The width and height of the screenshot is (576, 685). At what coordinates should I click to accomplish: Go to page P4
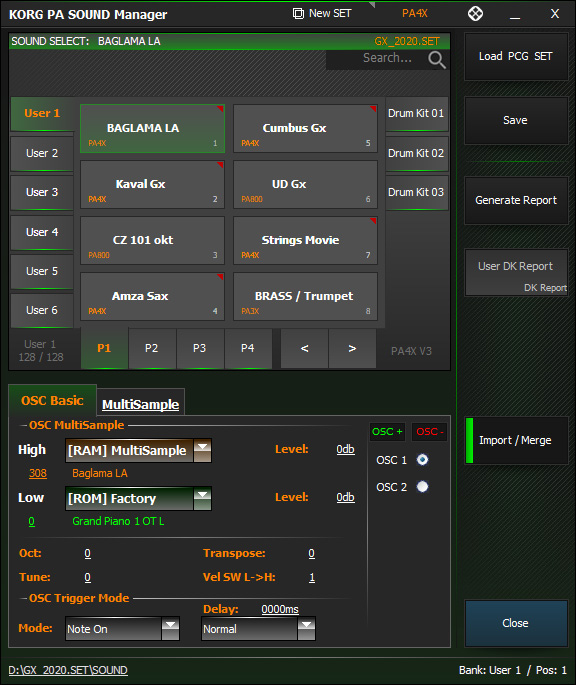point(248,348)
